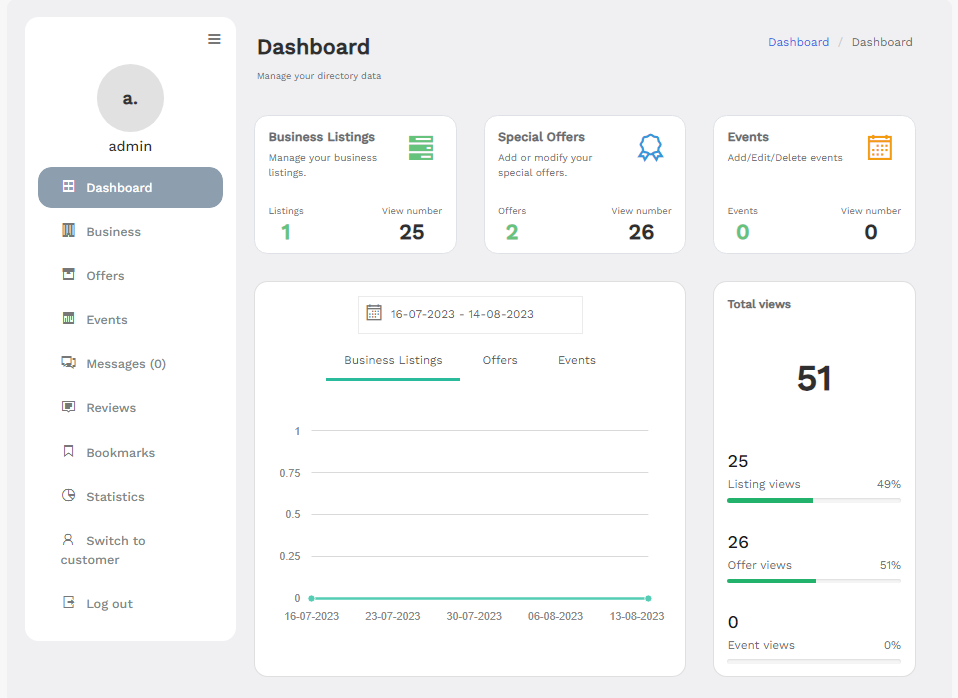Image resolution: width=958 pixels, height=698 pixels.
Task: Click the Switch to customer user icon
Action: [68, 539]
